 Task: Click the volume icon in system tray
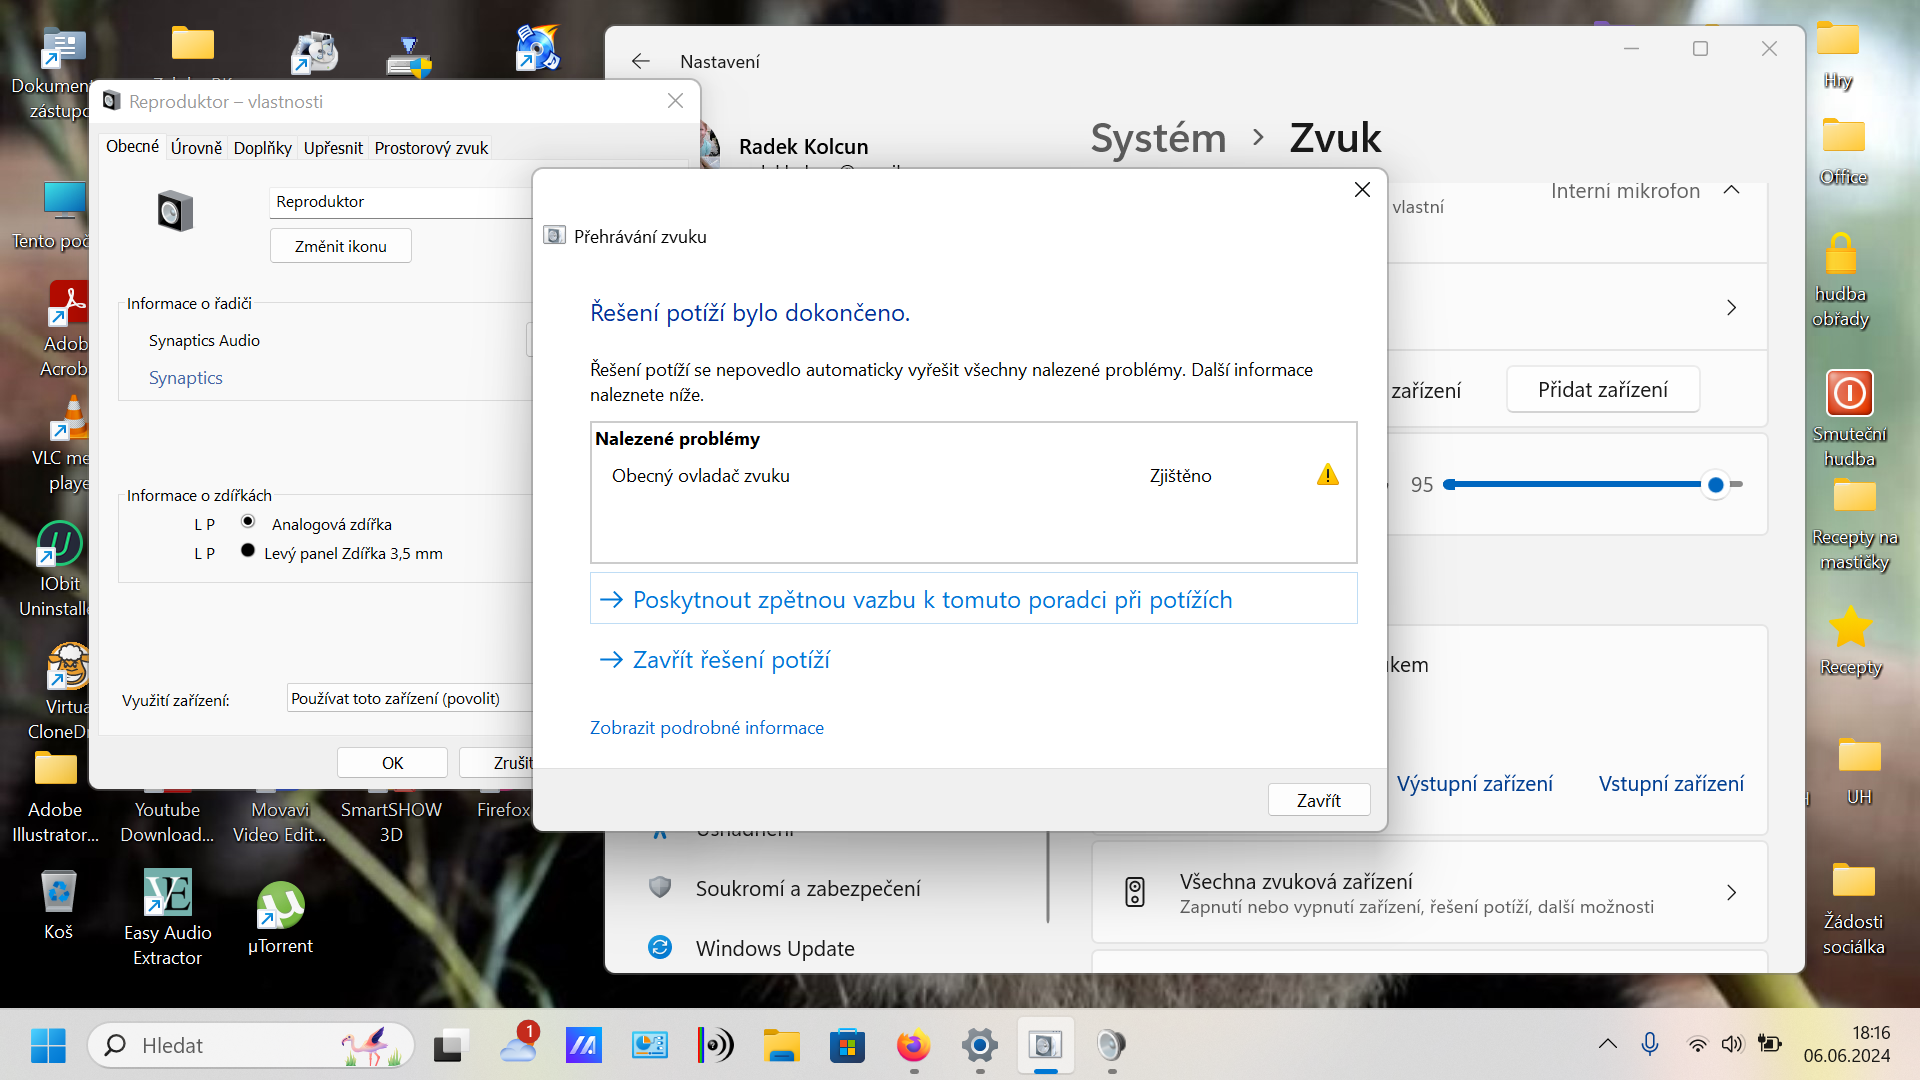pyautogui.click(x=1732, y=1044)
